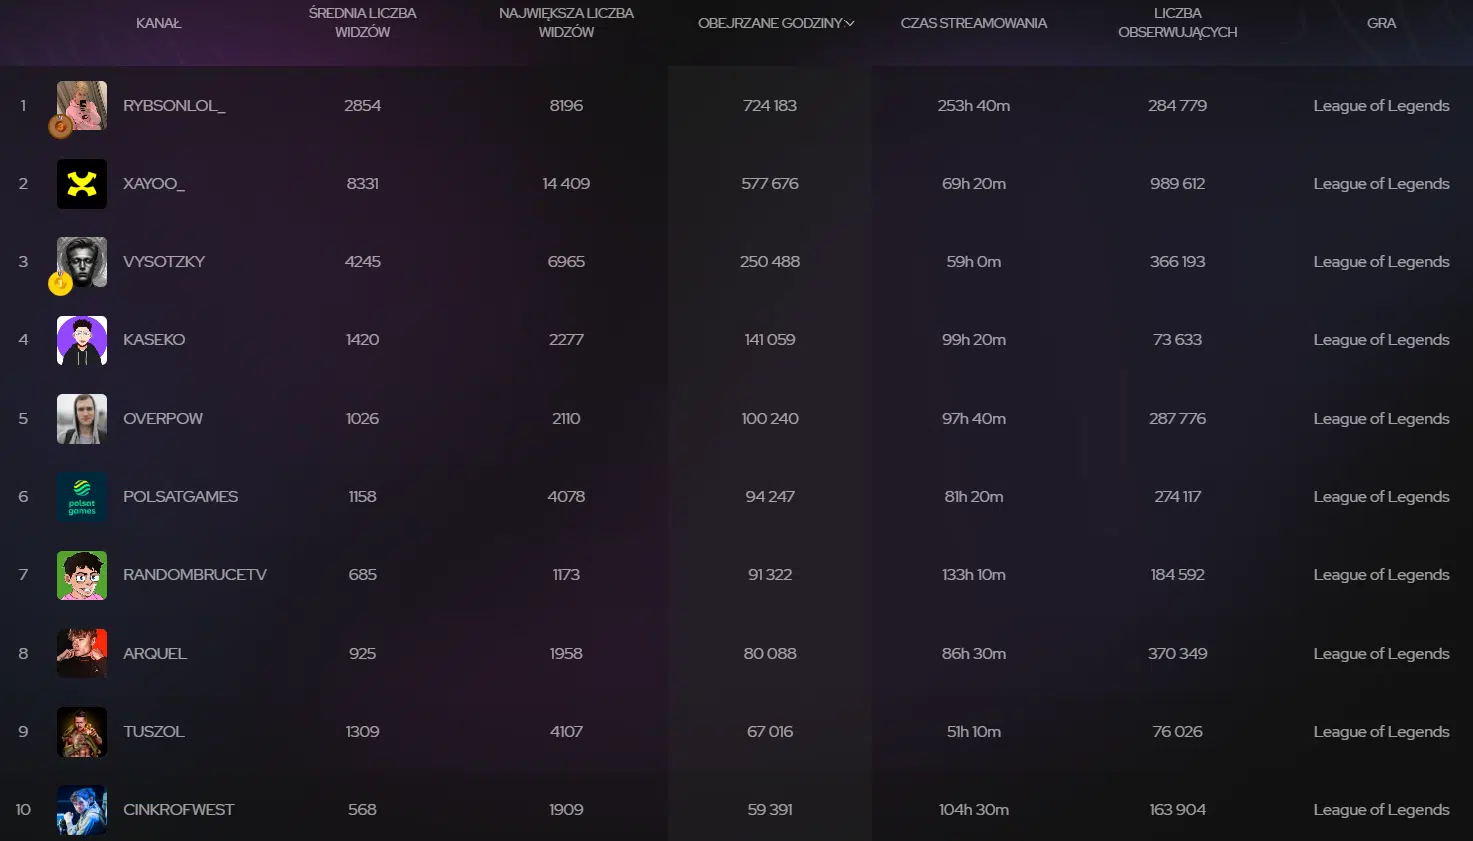The image size is (1473, 841).
Task: Sort by Czas Streamowania column header
Action: coord(973,23)
